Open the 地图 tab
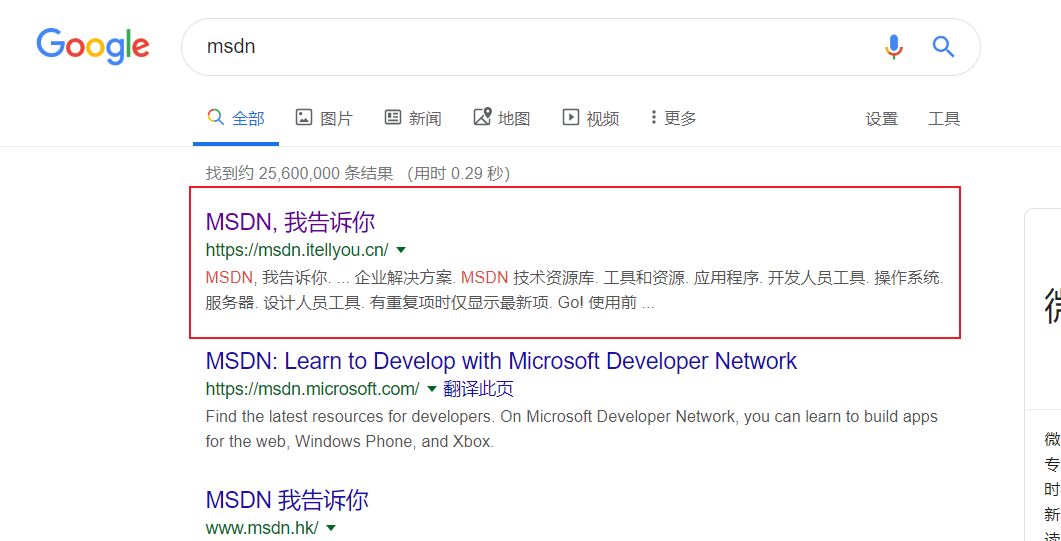1061x541 pixels. (501, 118)
